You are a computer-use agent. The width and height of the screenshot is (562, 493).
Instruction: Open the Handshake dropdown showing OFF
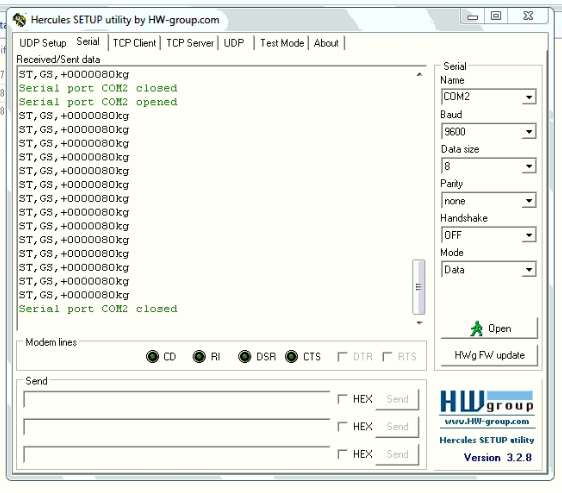point(529,235)
